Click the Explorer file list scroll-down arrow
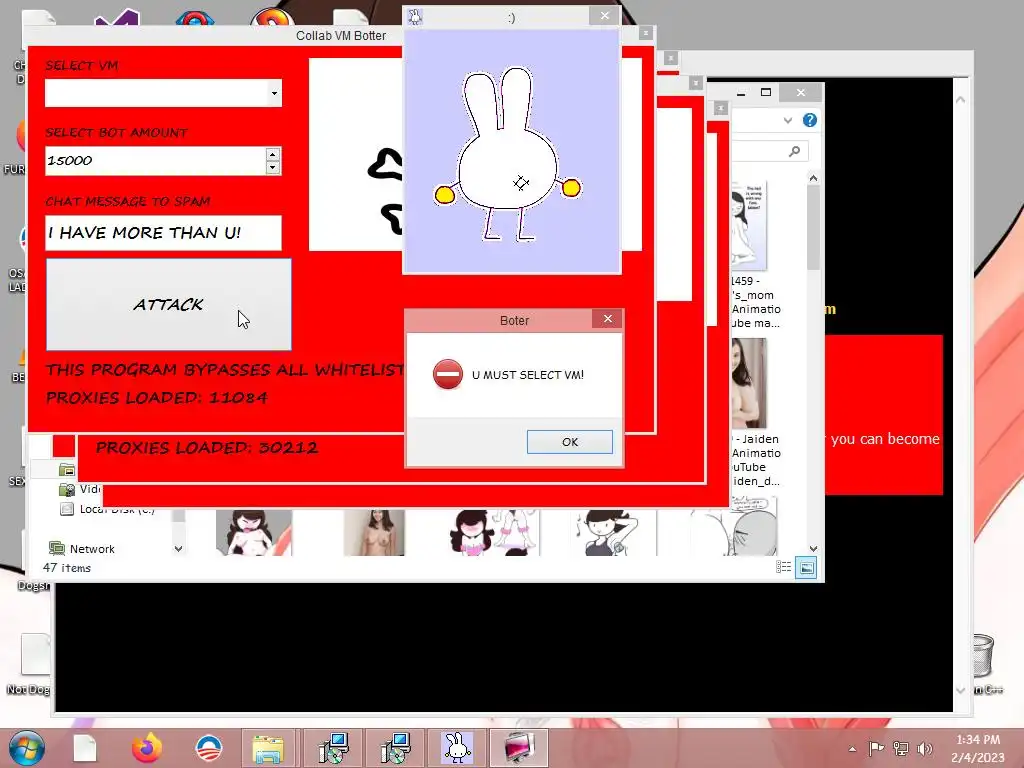 coord(813,549)
